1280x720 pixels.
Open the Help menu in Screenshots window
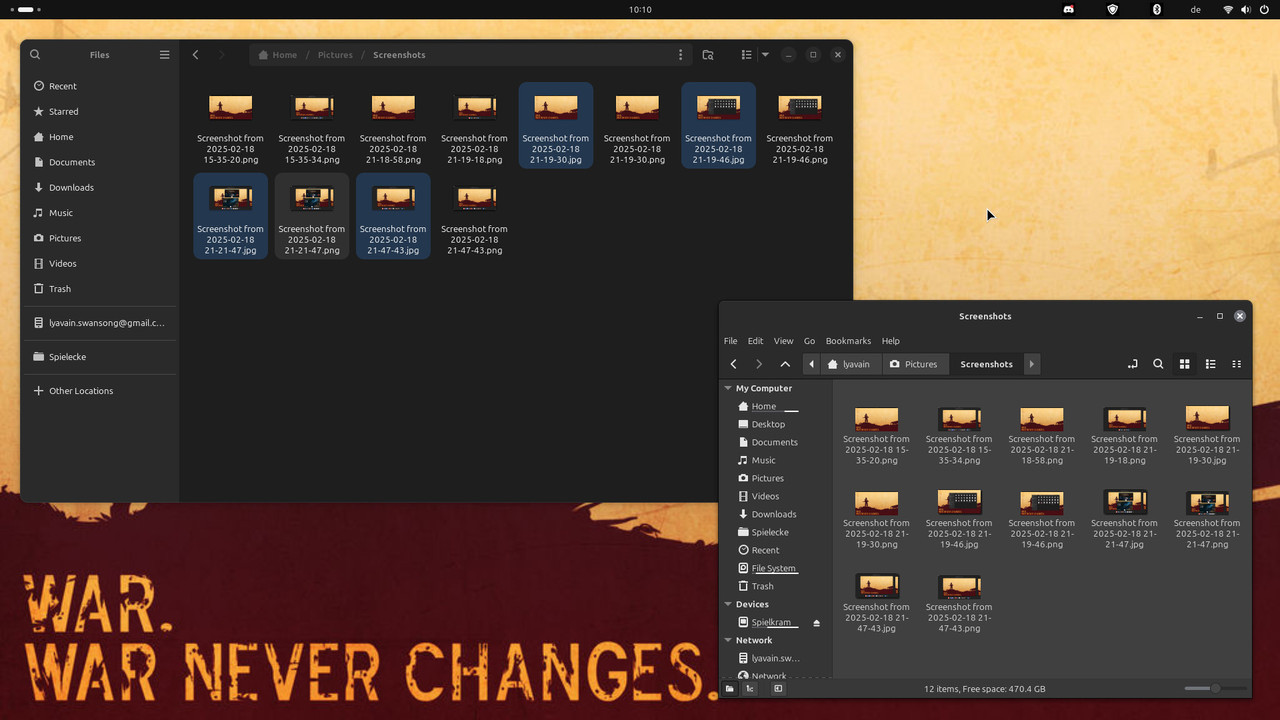(890, 341)
